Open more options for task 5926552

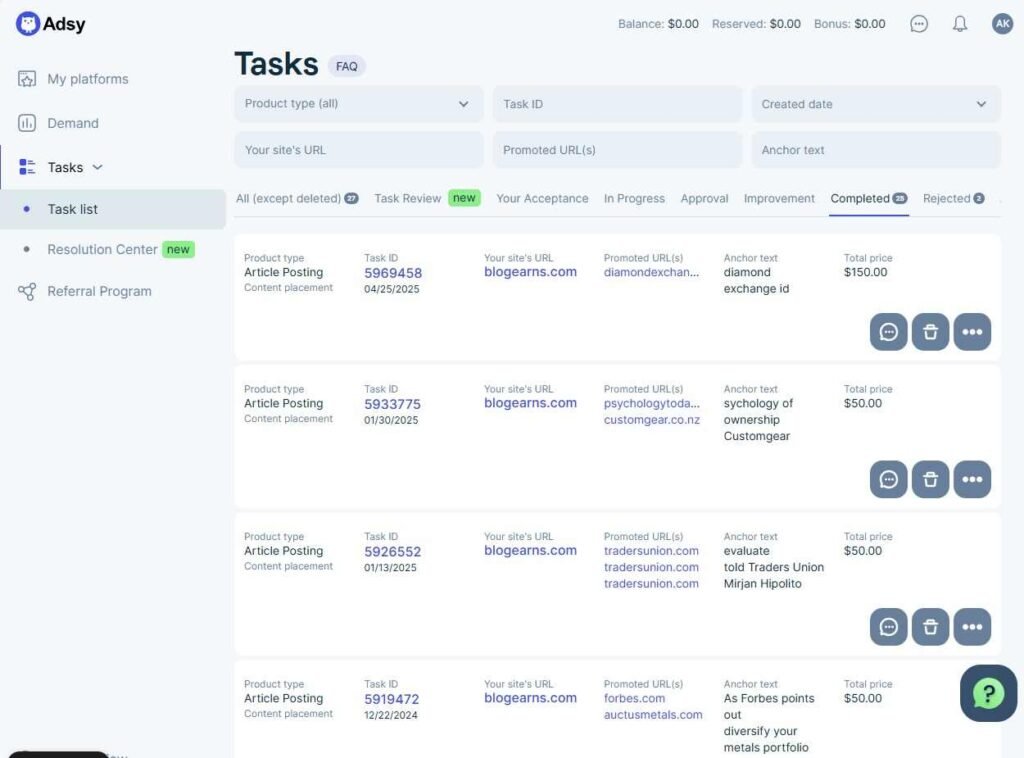click(x=972, y=627)
